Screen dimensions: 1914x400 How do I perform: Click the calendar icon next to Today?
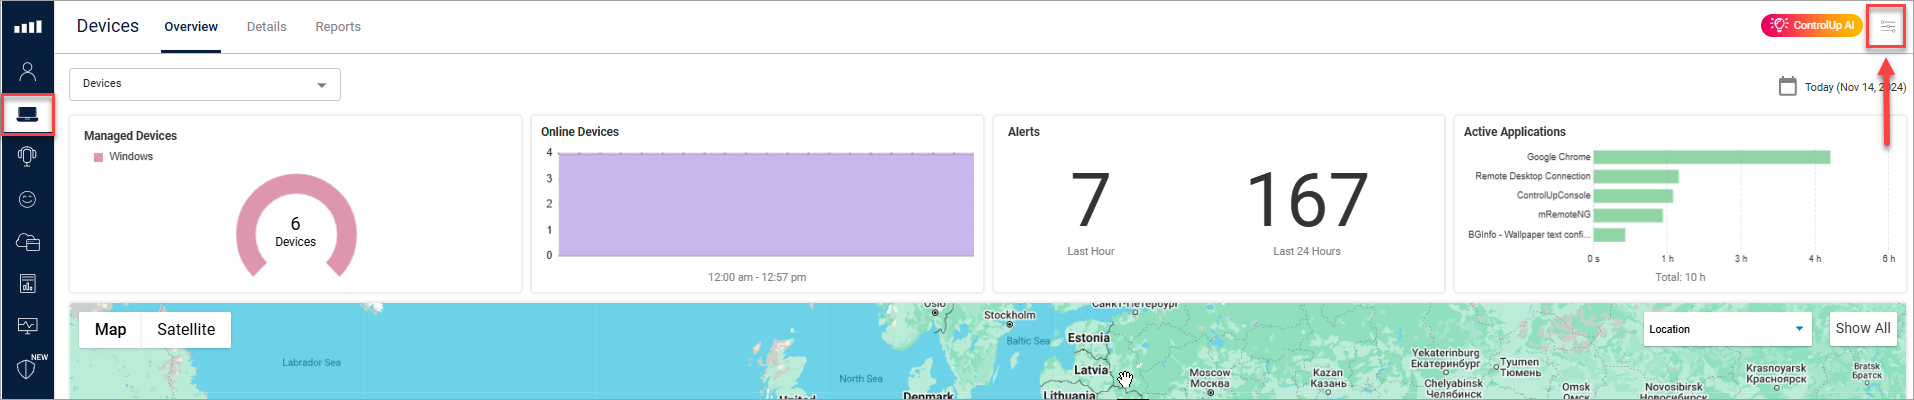[1788, 86]
